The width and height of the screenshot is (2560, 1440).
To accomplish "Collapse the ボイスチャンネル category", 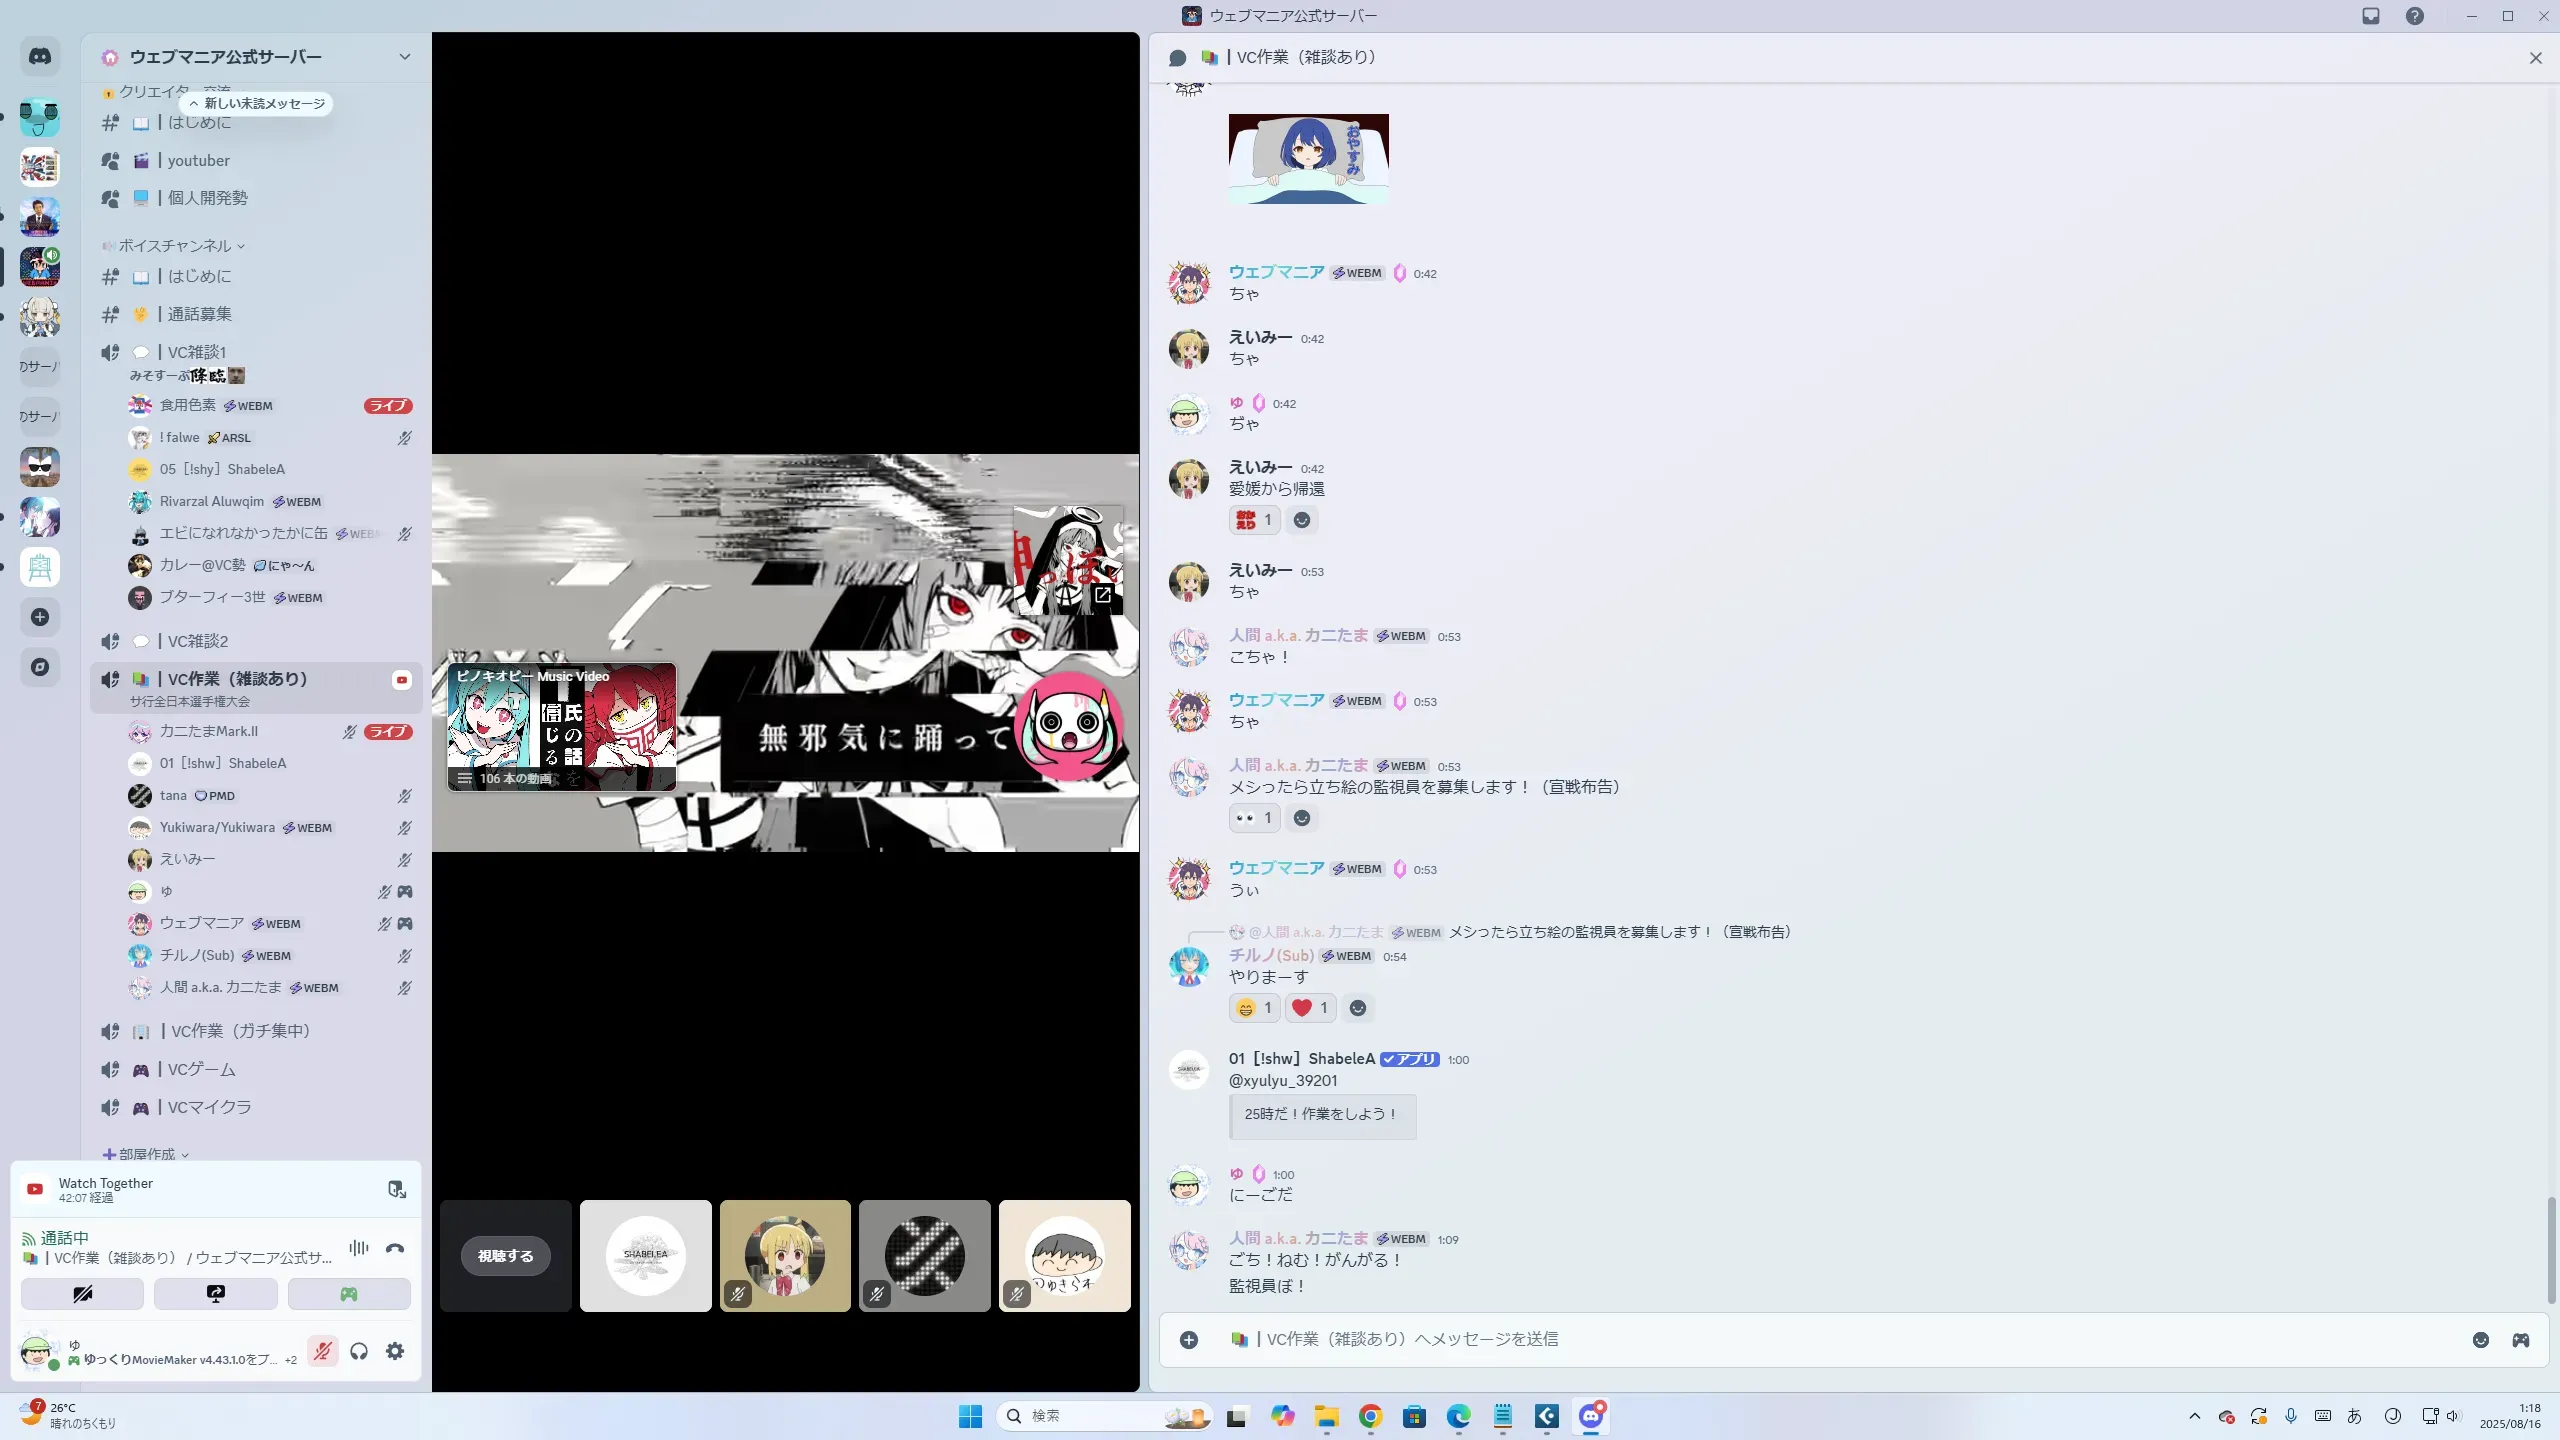I will (175, 246).
